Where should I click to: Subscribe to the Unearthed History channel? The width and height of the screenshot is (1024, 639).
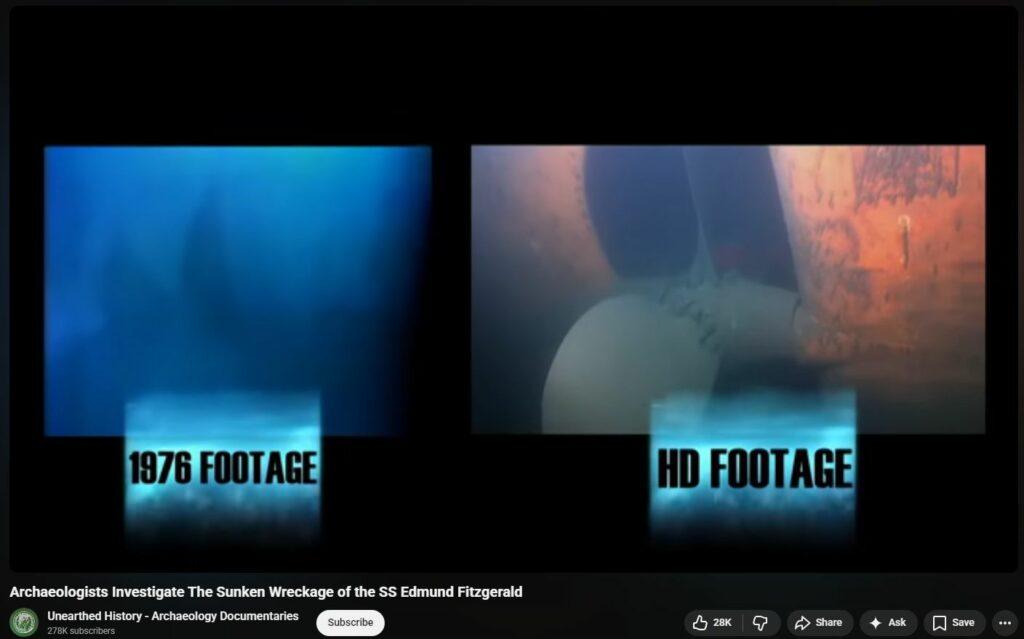tap(350, 622)
